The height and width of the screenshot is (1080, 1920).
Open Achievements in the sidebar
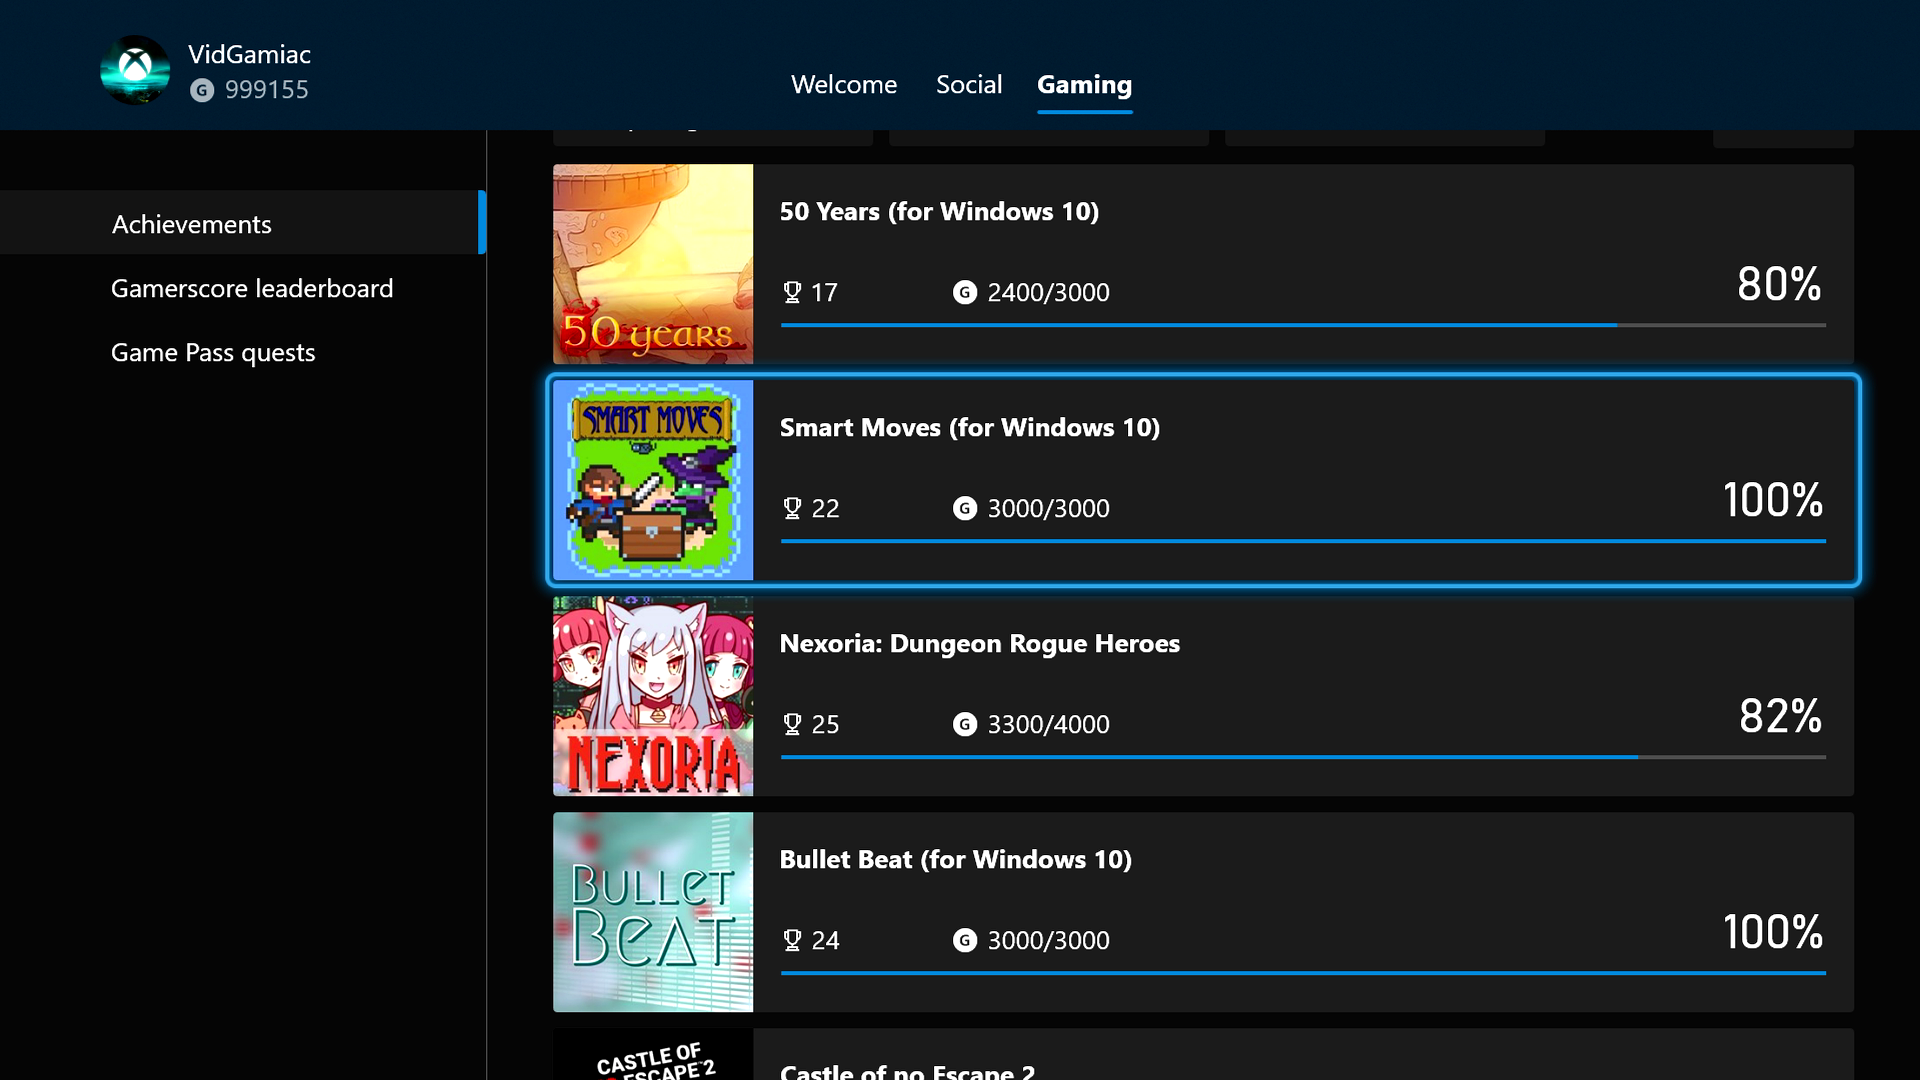(x=191, y=224)
